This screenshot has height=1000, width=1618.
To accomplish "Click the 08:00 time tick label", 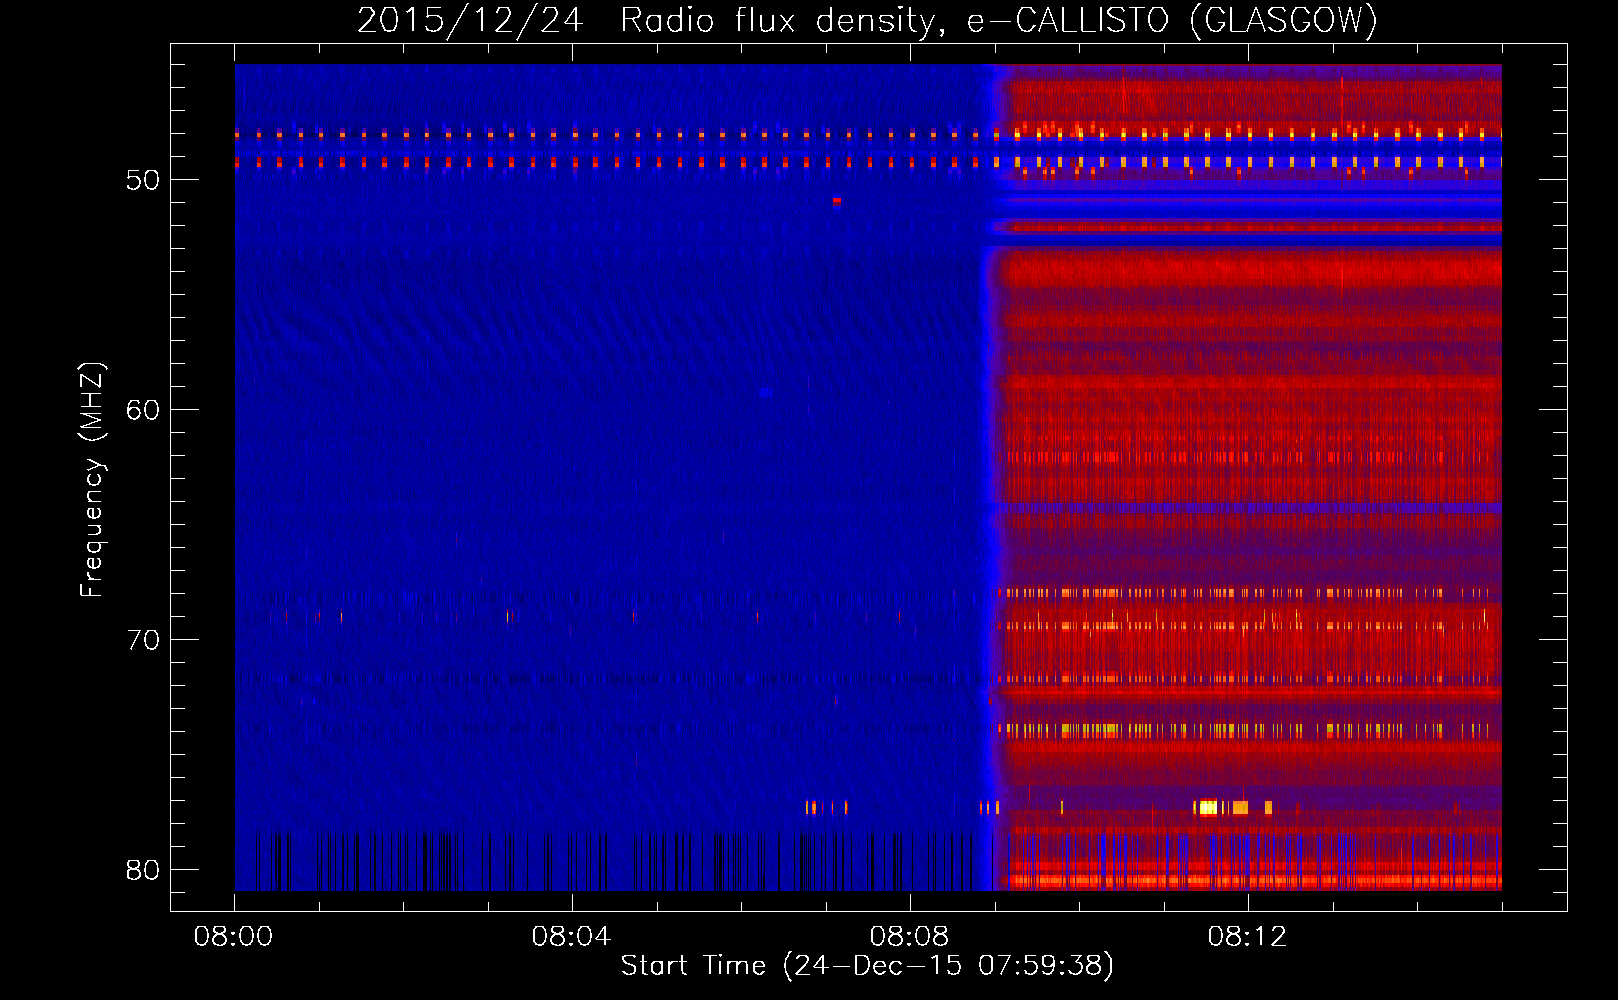I will tap(233, 937).
